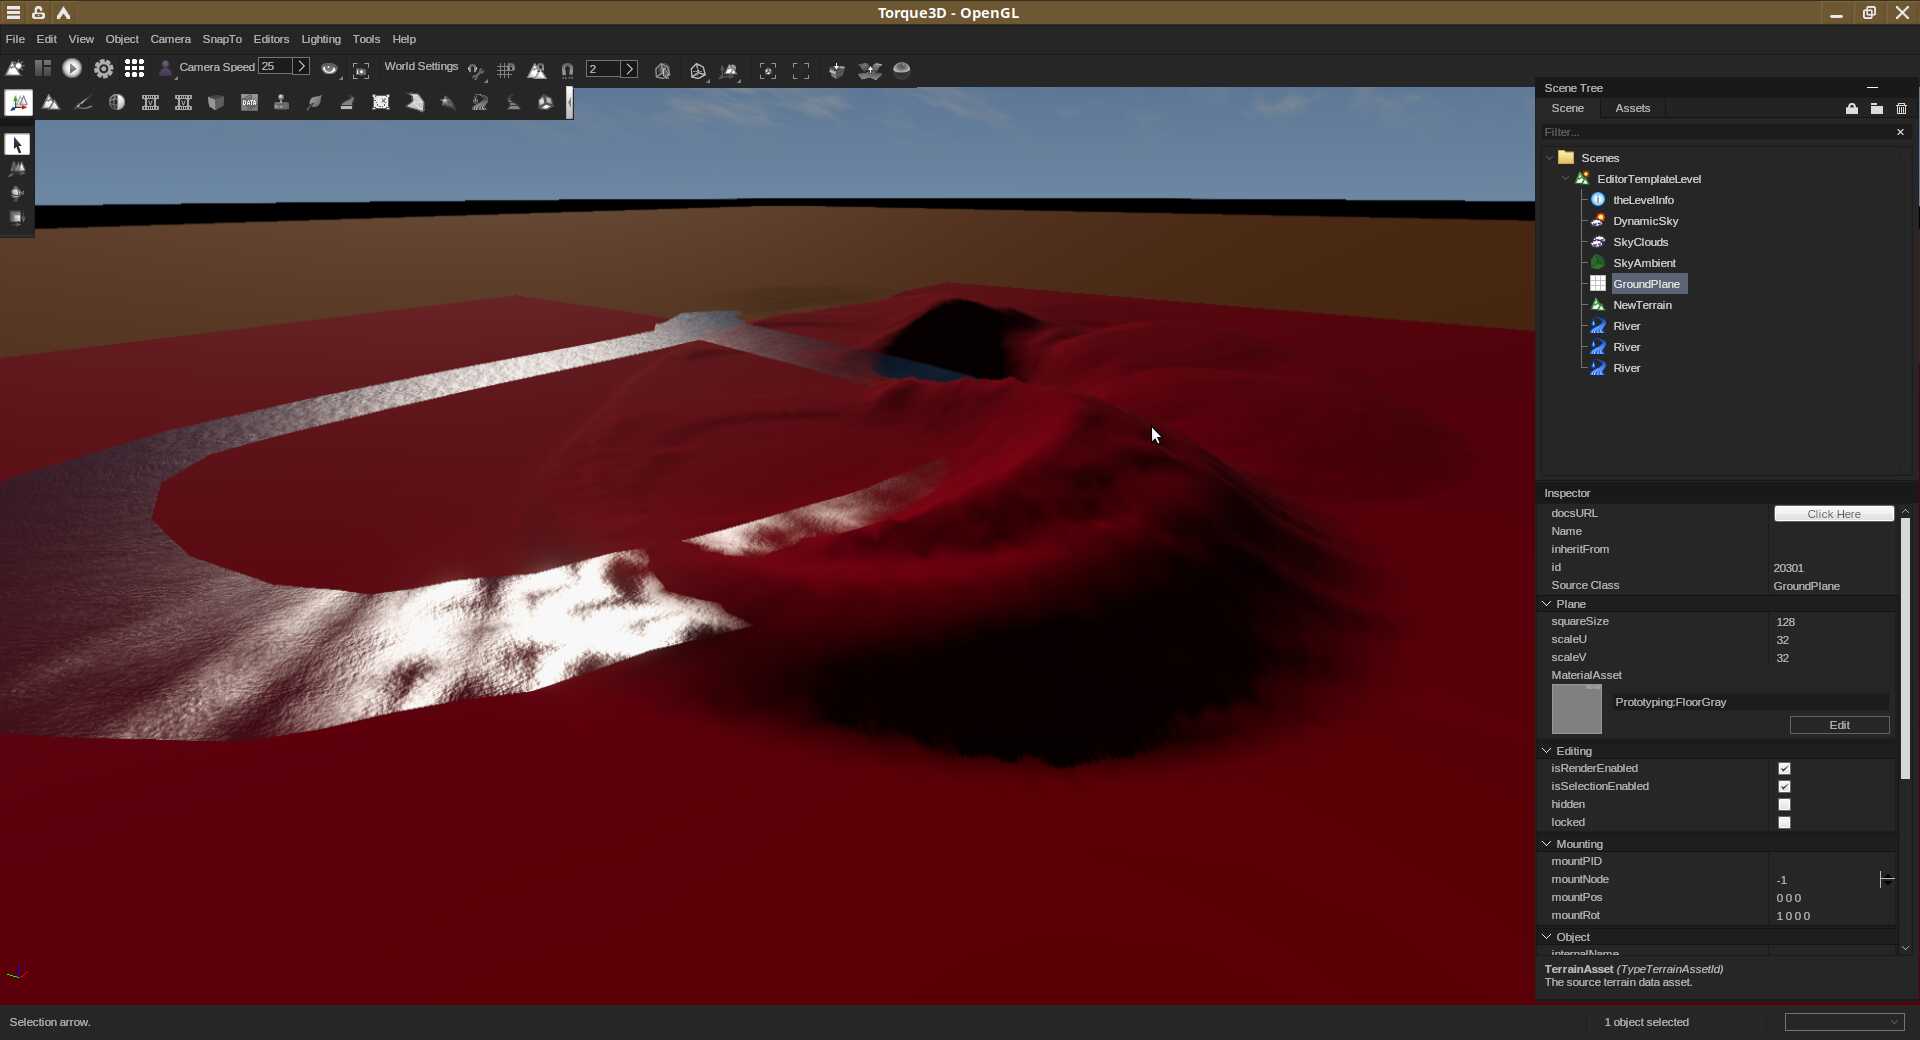Collapse the editor toolbar with its handle
Screen dimensions: 1920x1040
point(570,103)
